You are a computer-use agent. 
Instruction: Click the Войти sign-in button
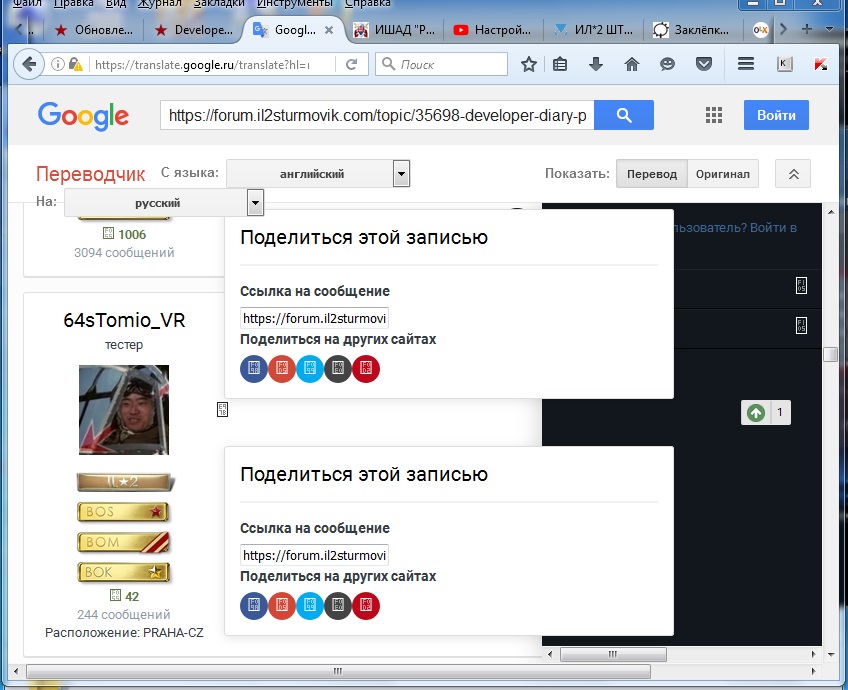(776, 115)
